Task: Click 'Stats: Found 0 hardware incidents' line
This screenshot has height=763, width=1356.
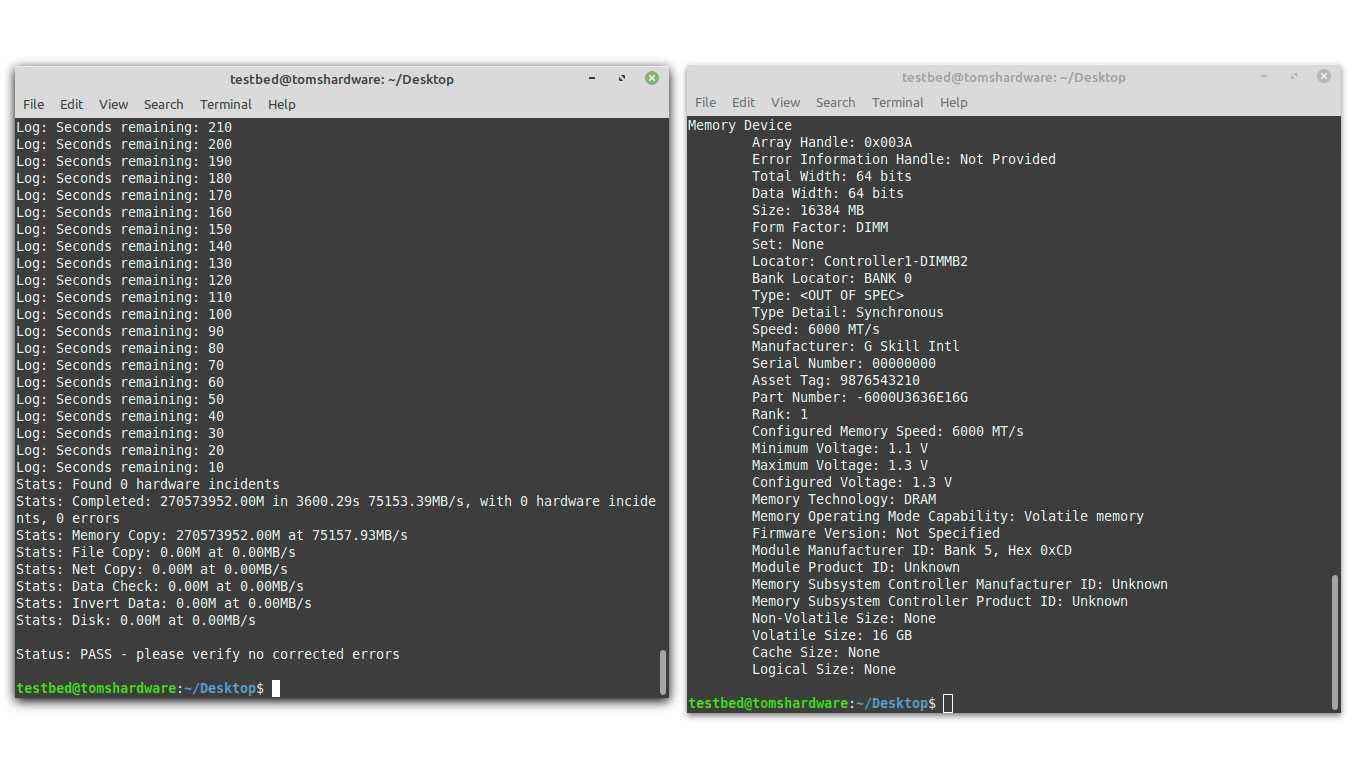Action: tap(148, 484)
